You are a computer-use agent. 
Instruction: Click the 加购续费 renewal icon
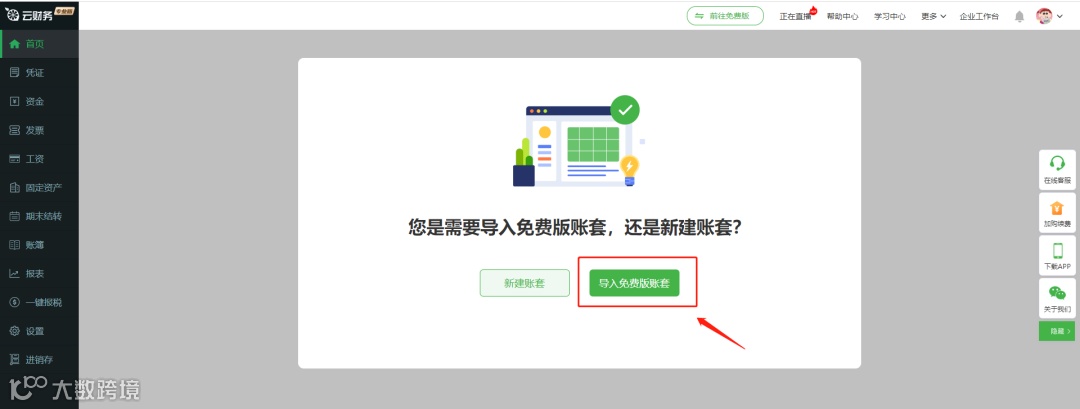1057,207
